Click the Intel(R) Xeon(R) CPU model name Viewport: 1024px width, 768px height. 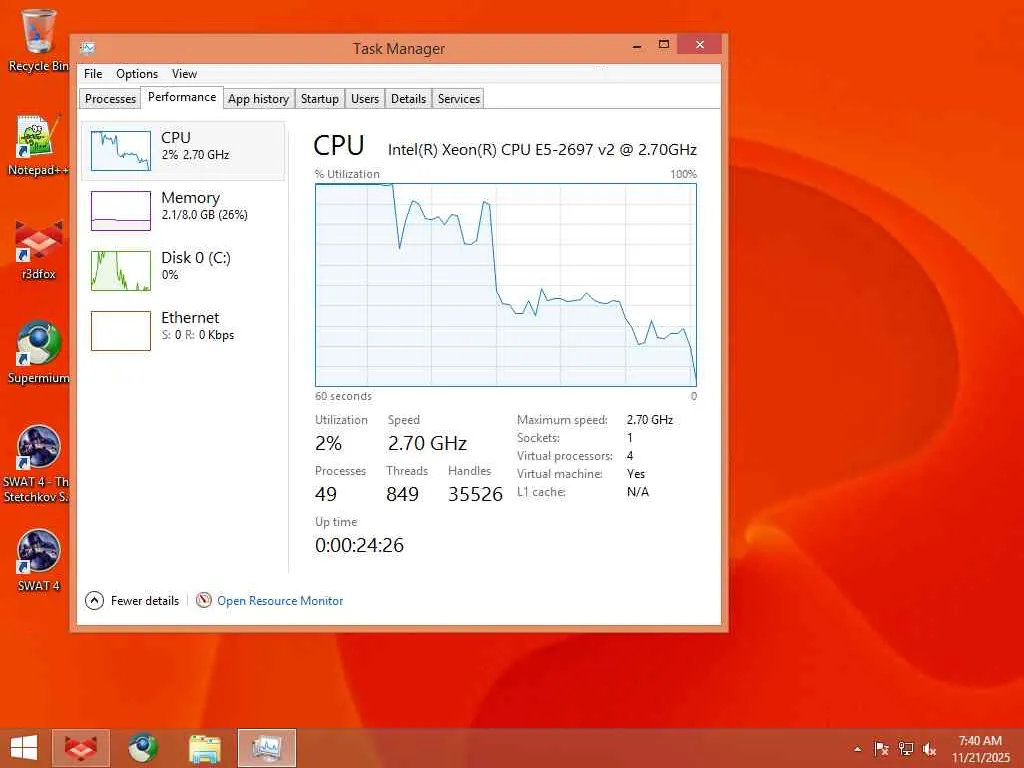click(x=542, y=150)
